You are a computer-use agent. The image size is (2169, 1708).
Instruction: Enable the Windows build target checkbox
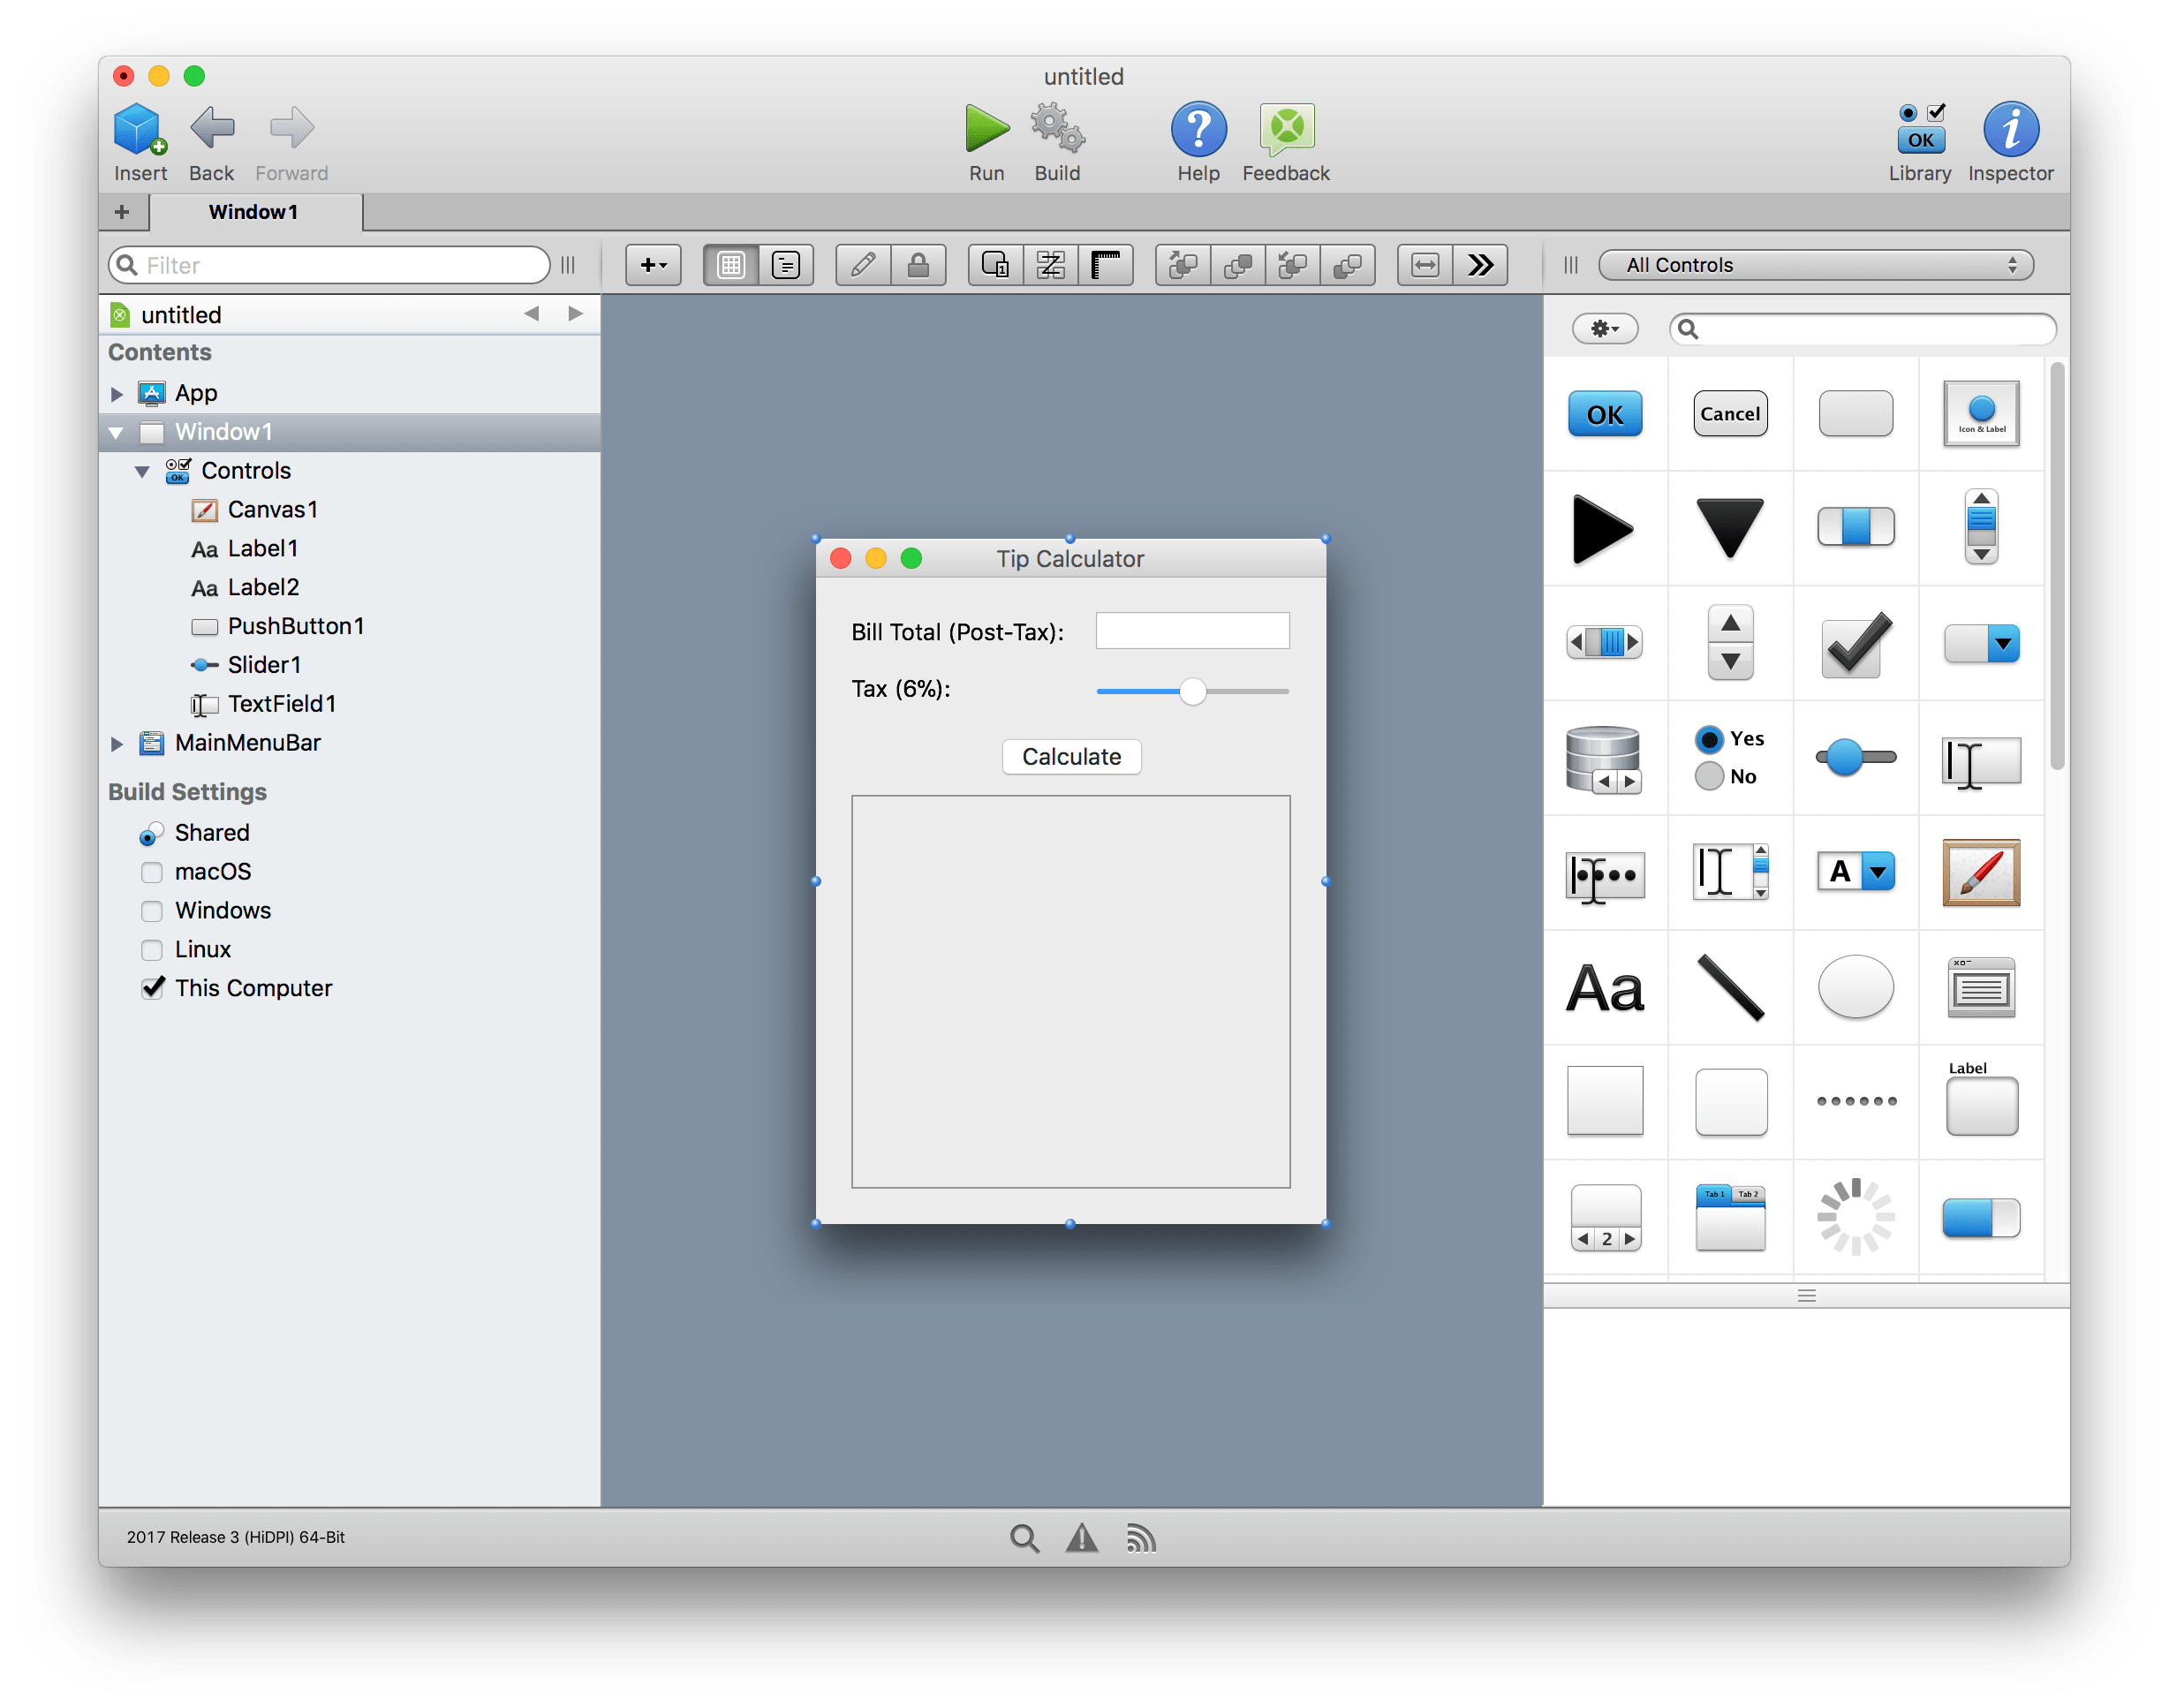click(152, 911)
